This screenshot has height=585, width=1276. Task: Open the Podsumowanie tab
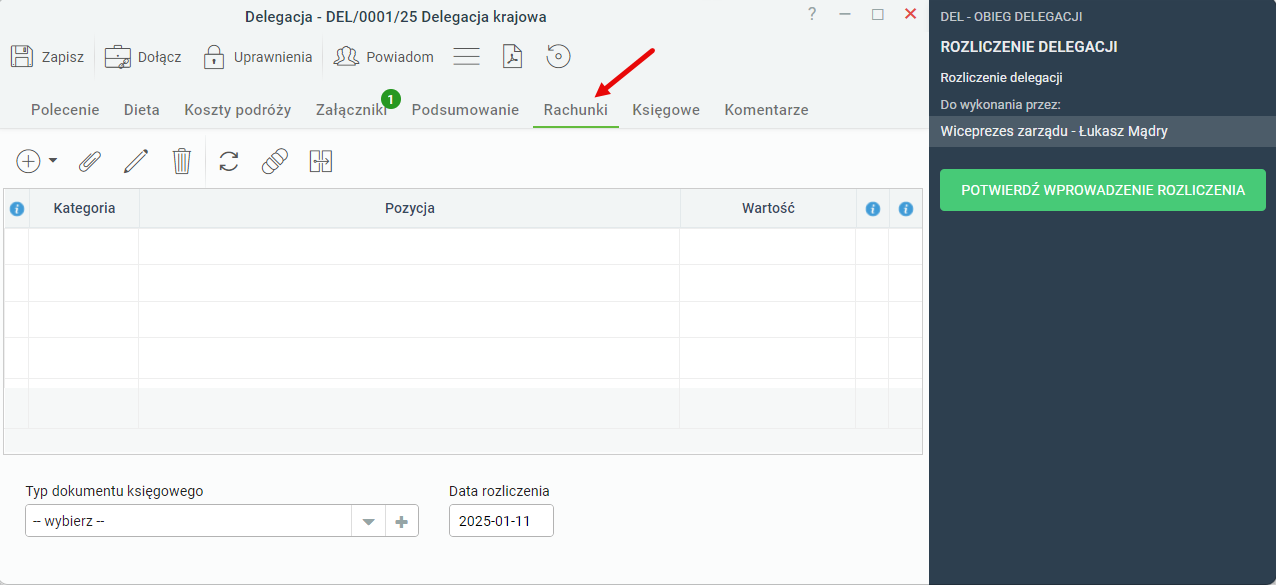tap(465, 110)
